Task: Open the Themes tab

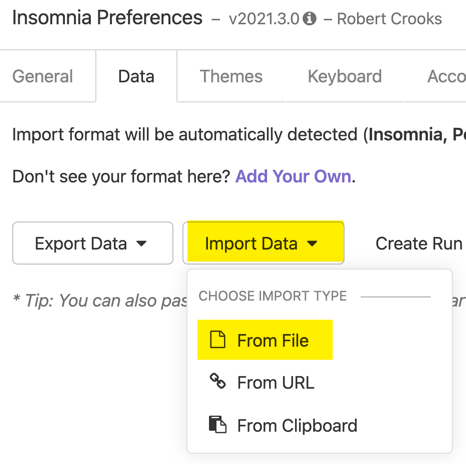Action: 231,76
